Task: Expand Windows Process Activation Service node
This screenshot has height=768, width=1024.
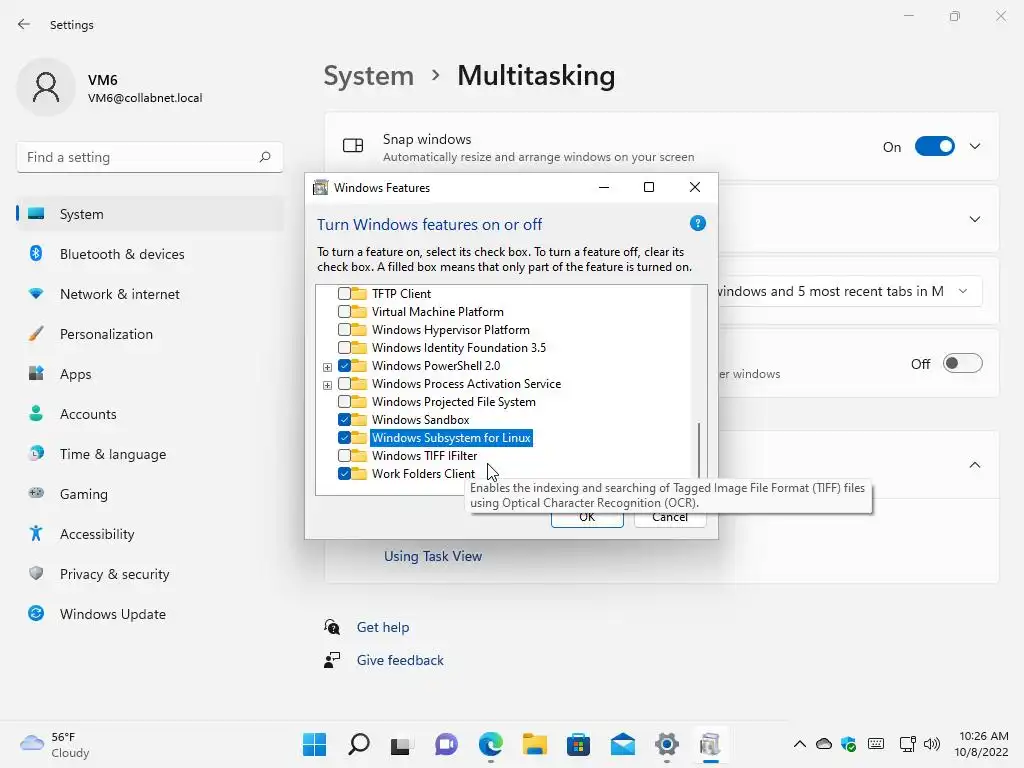Action: tap(327, 385)
